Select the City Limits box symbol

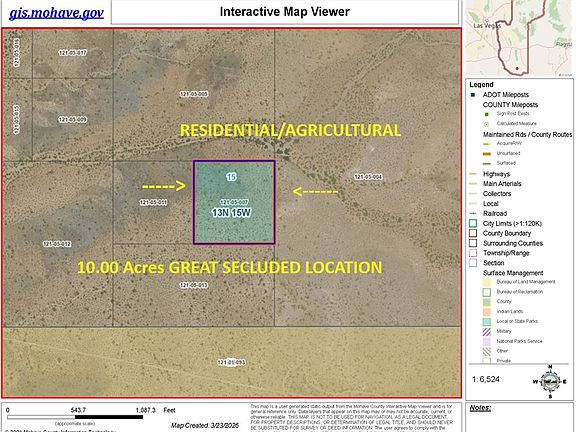click(473, 223)
